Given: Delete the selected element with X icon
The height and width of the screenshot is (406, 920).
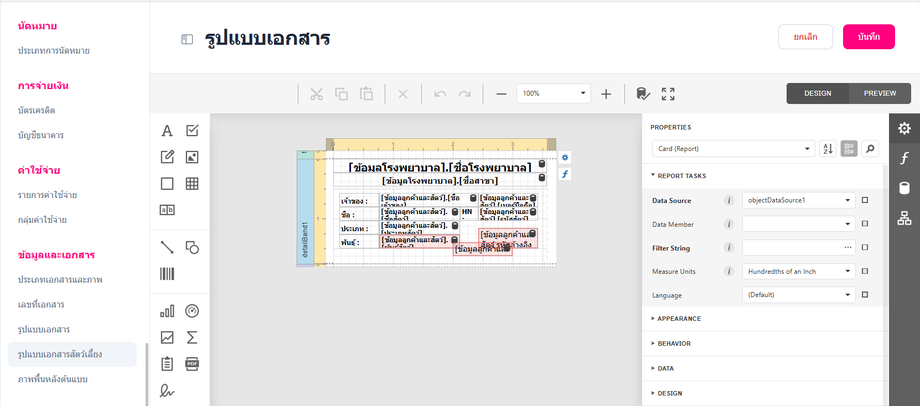Looking at the screenshot, I should tap(403, 94).
